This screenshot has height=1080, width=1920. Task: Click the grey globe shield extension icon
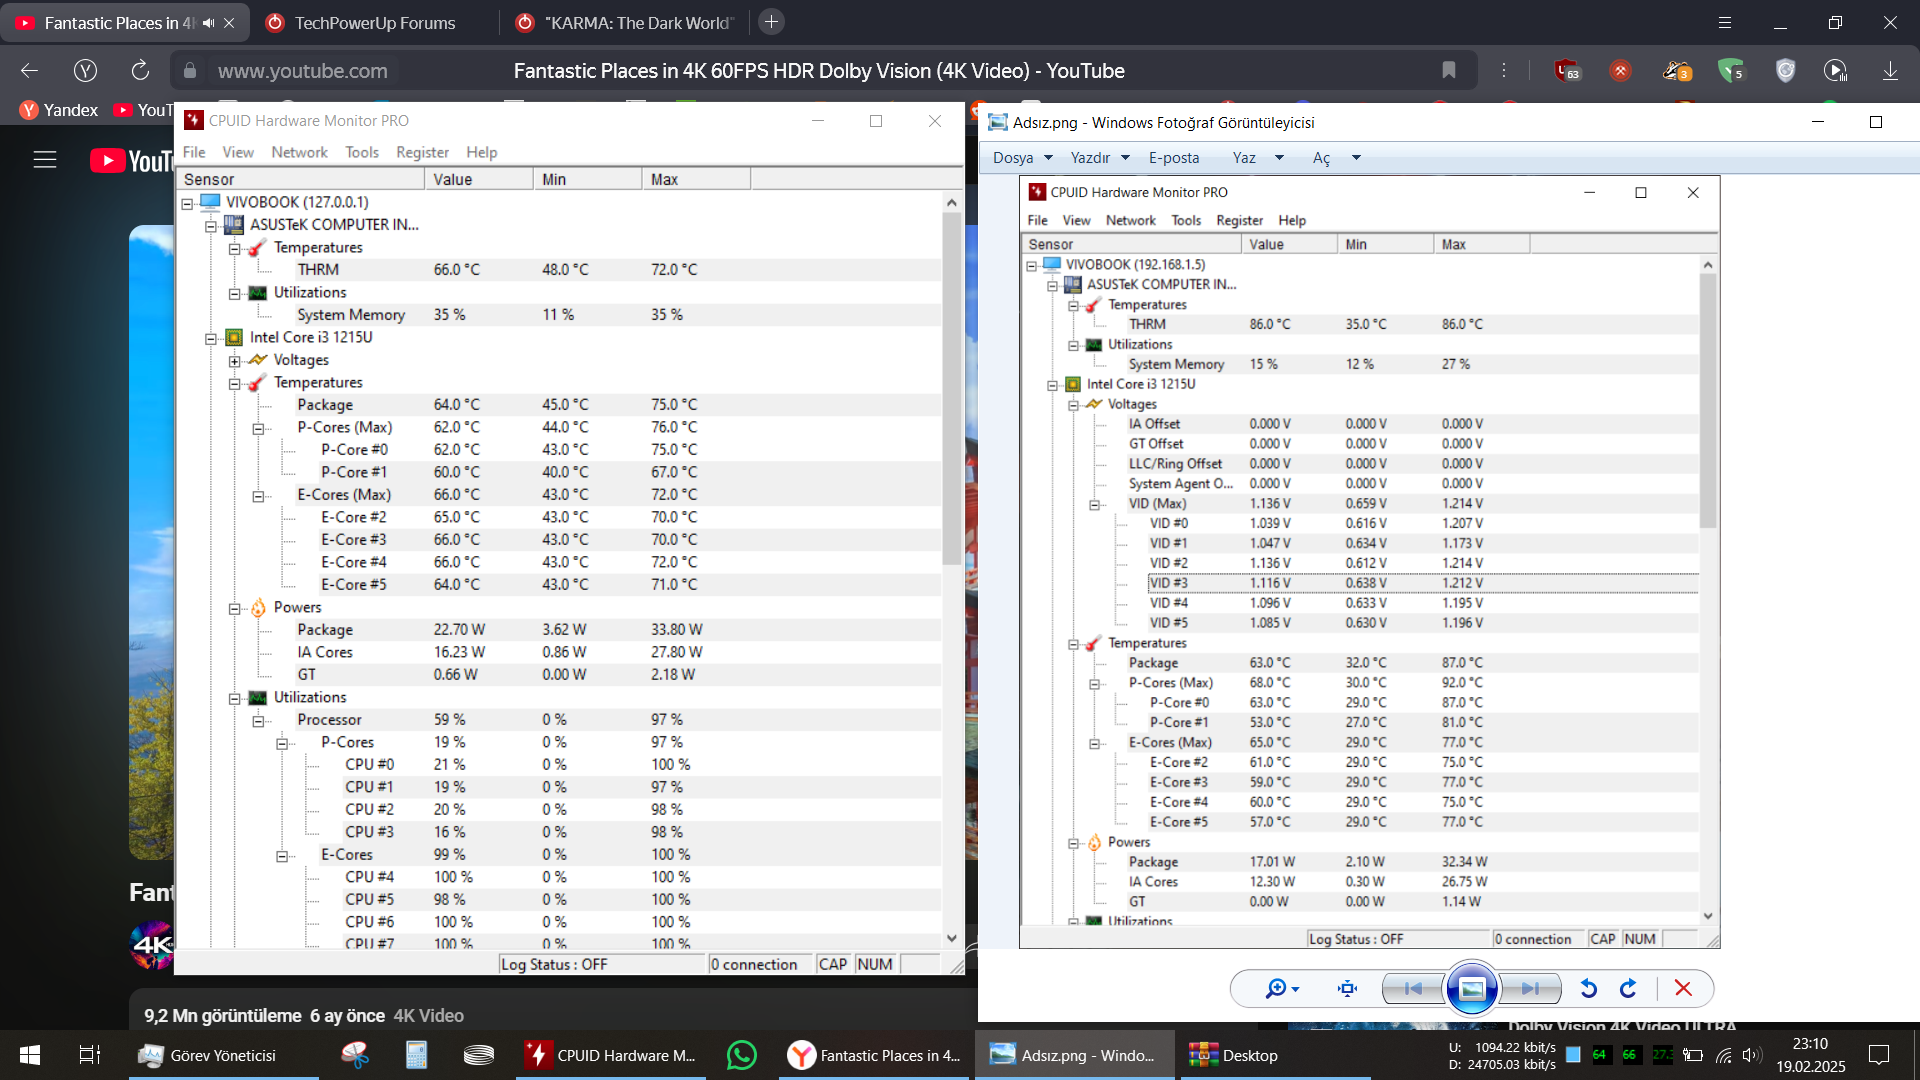pos(1785,70)
